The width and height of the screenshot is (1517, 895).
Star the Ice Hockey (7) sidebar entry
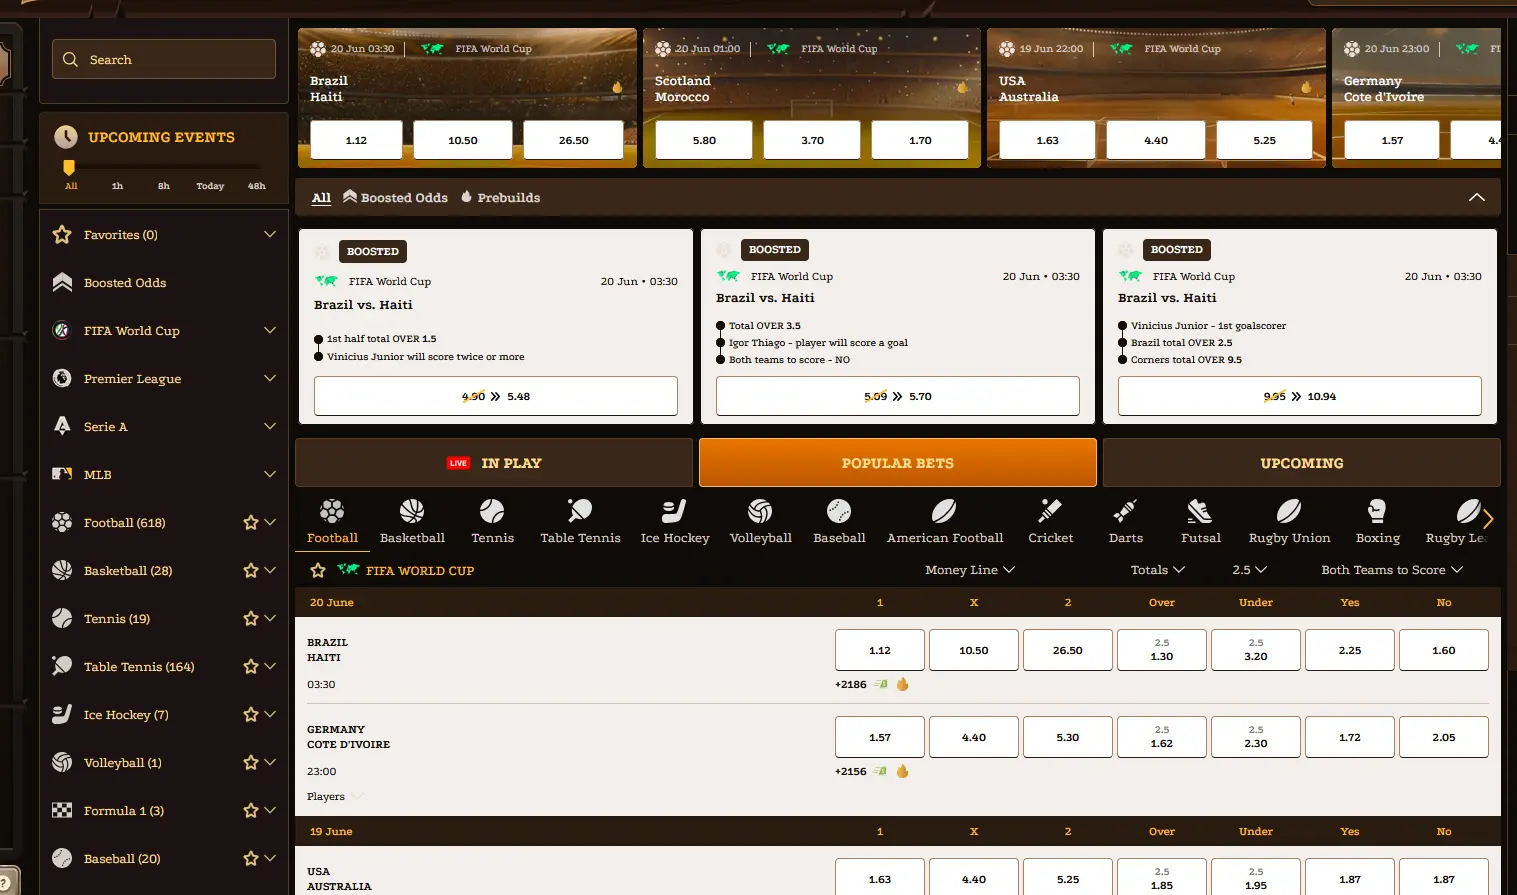click(x=251, y=714)
